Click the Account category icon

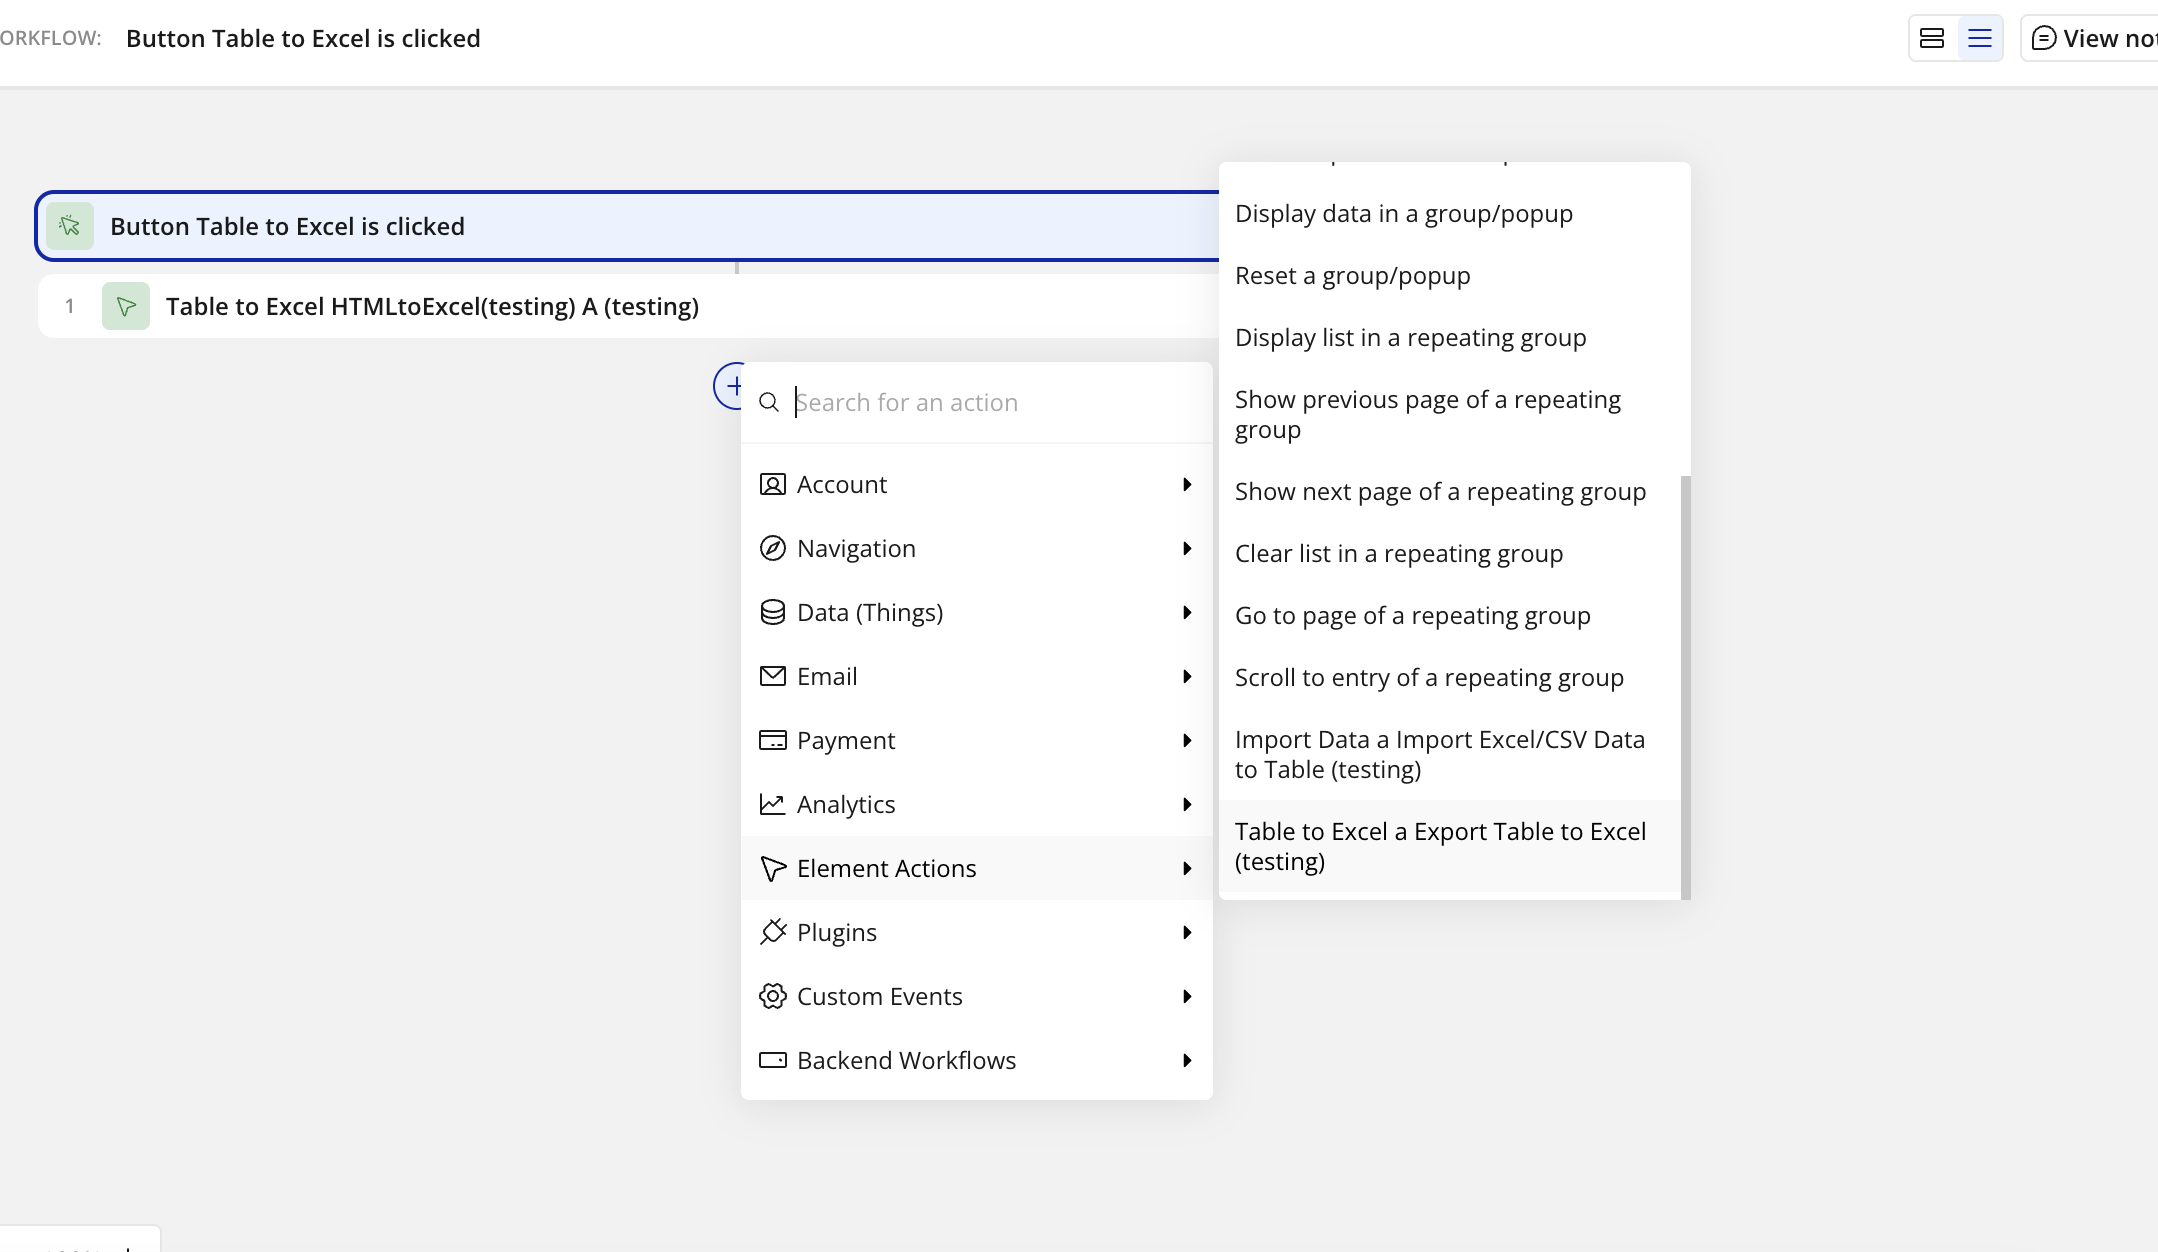pos(772,485)
